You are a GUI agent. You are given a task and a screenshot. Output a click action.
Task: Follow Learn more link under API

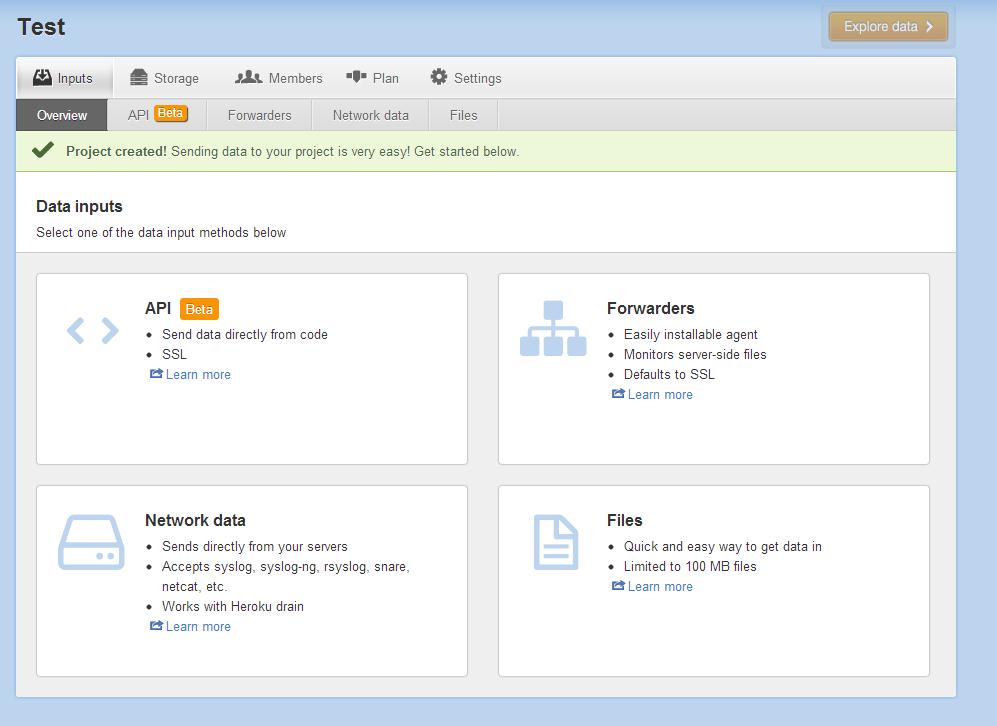click(x=198, y=375)
